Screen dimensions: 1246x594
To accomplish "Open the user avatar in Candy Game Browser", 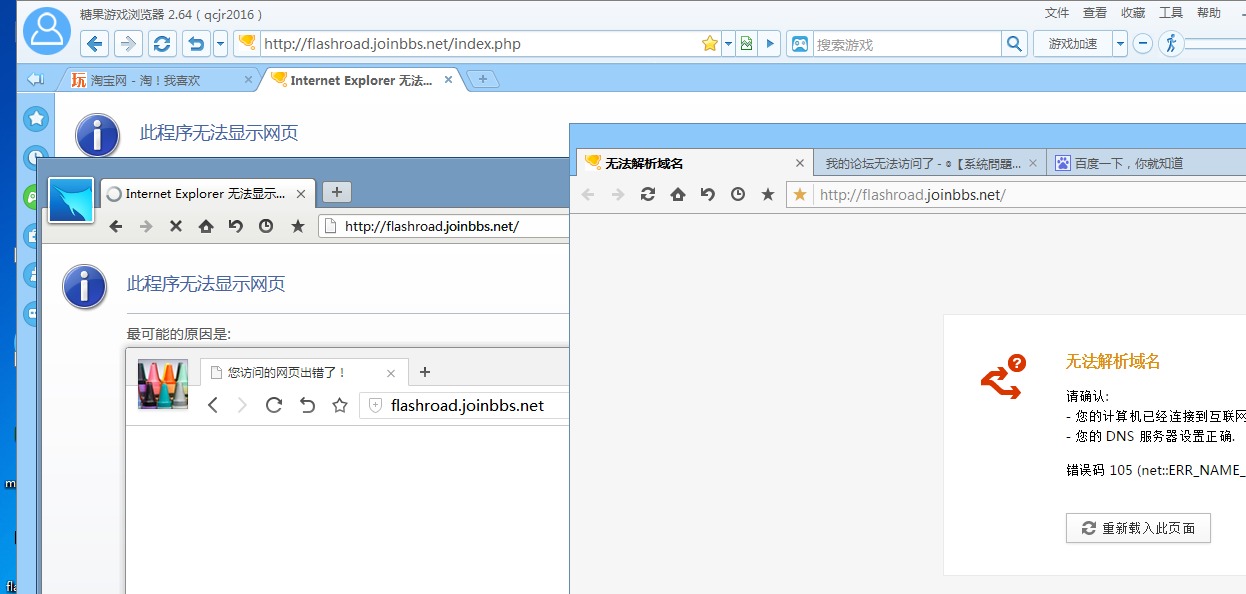I will click(48, 30).
